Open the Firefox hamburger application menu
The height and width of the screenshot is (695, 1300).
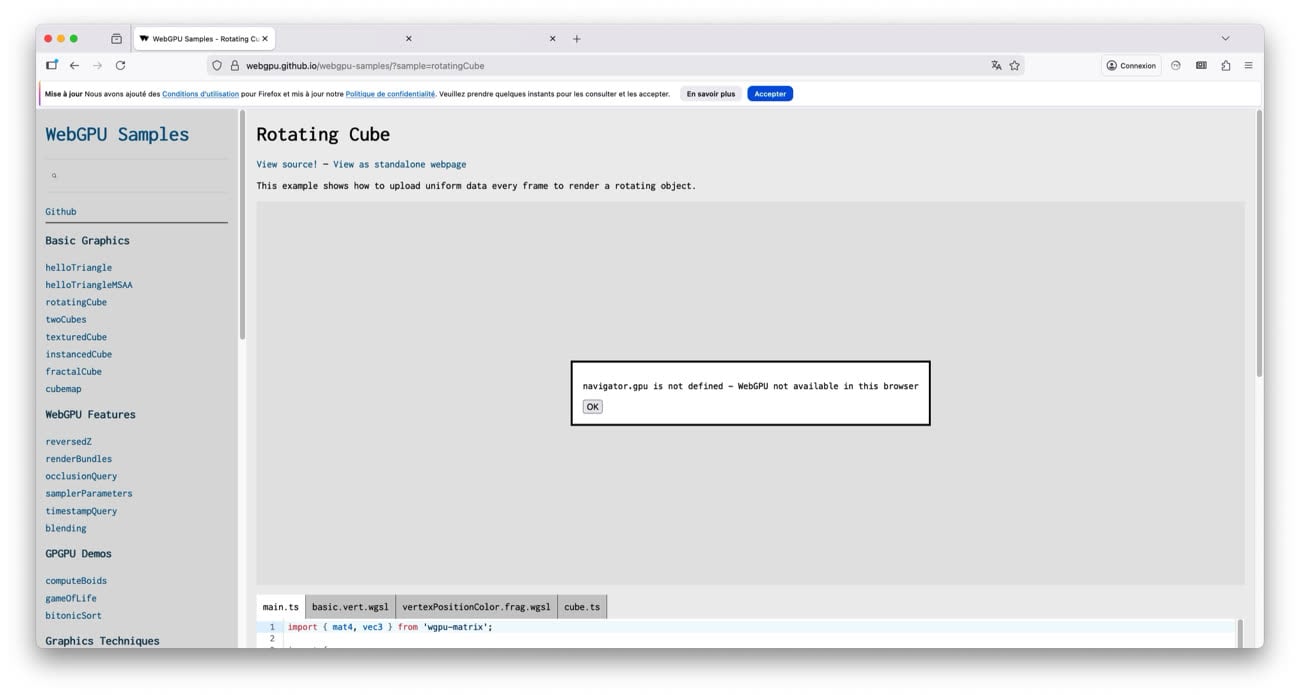click(x=1248, y=66)
